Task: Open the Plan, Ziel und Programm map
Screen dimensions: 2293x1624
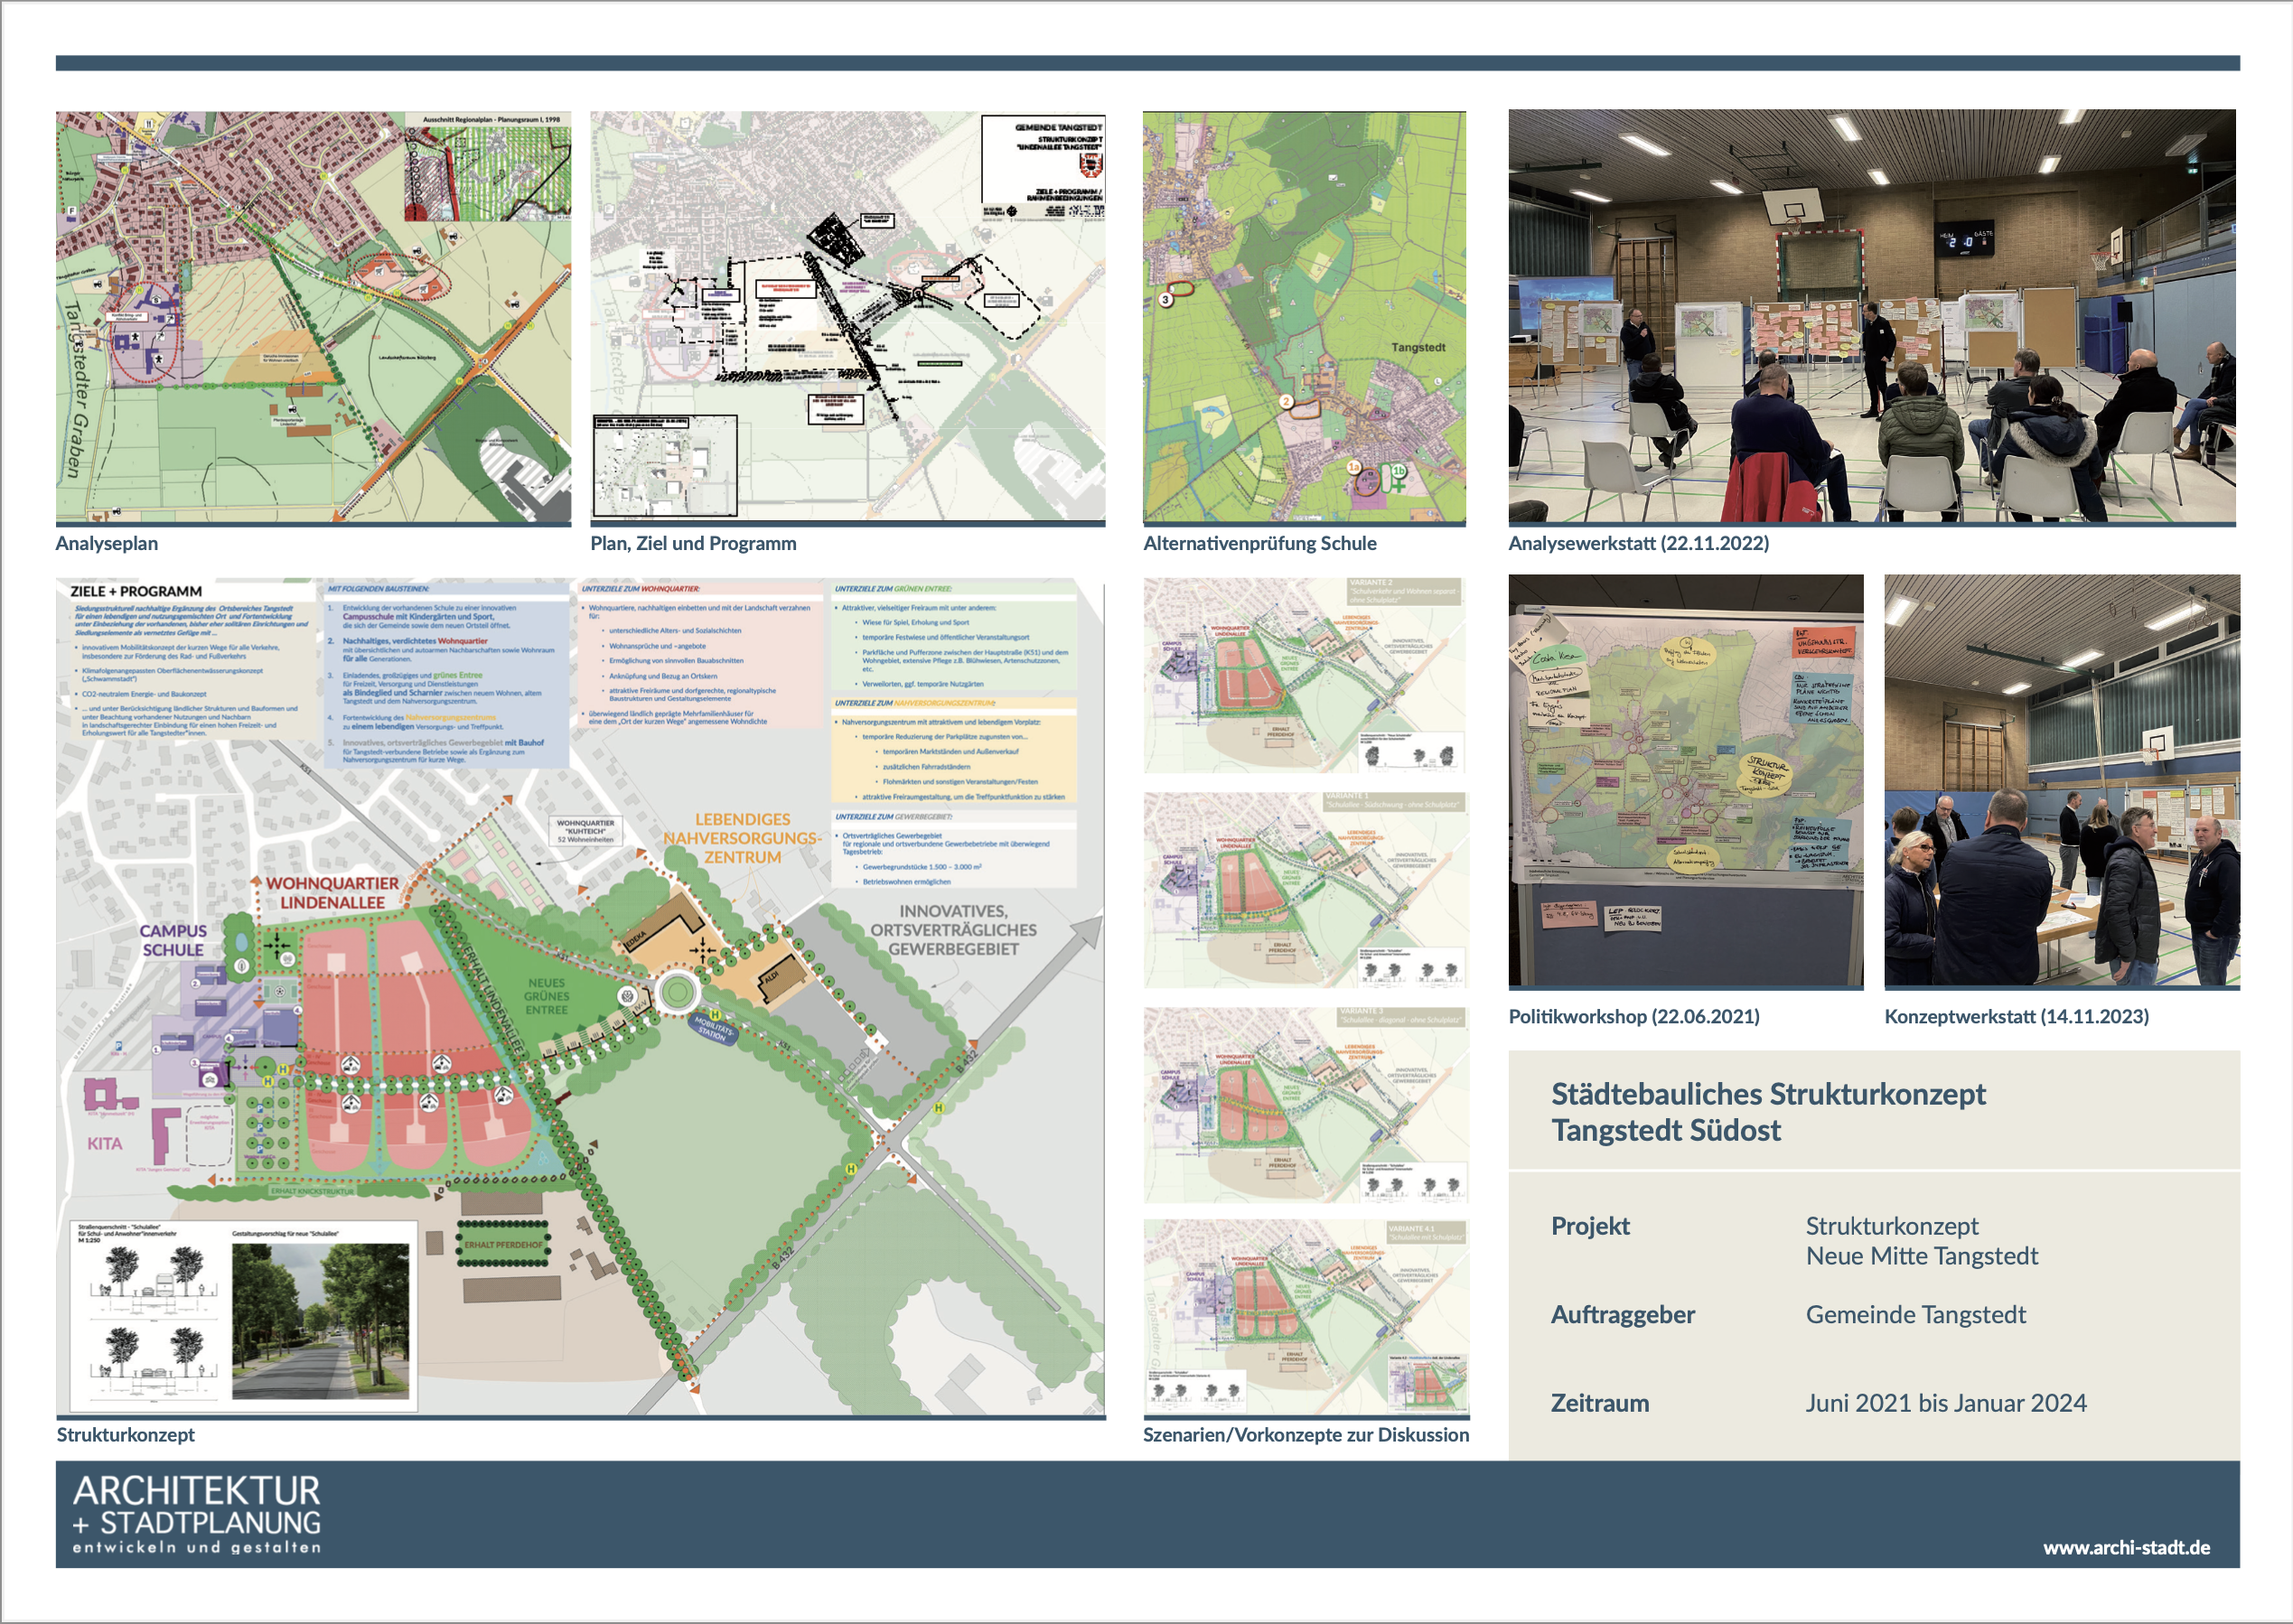Action: click(x=847, y=316)
